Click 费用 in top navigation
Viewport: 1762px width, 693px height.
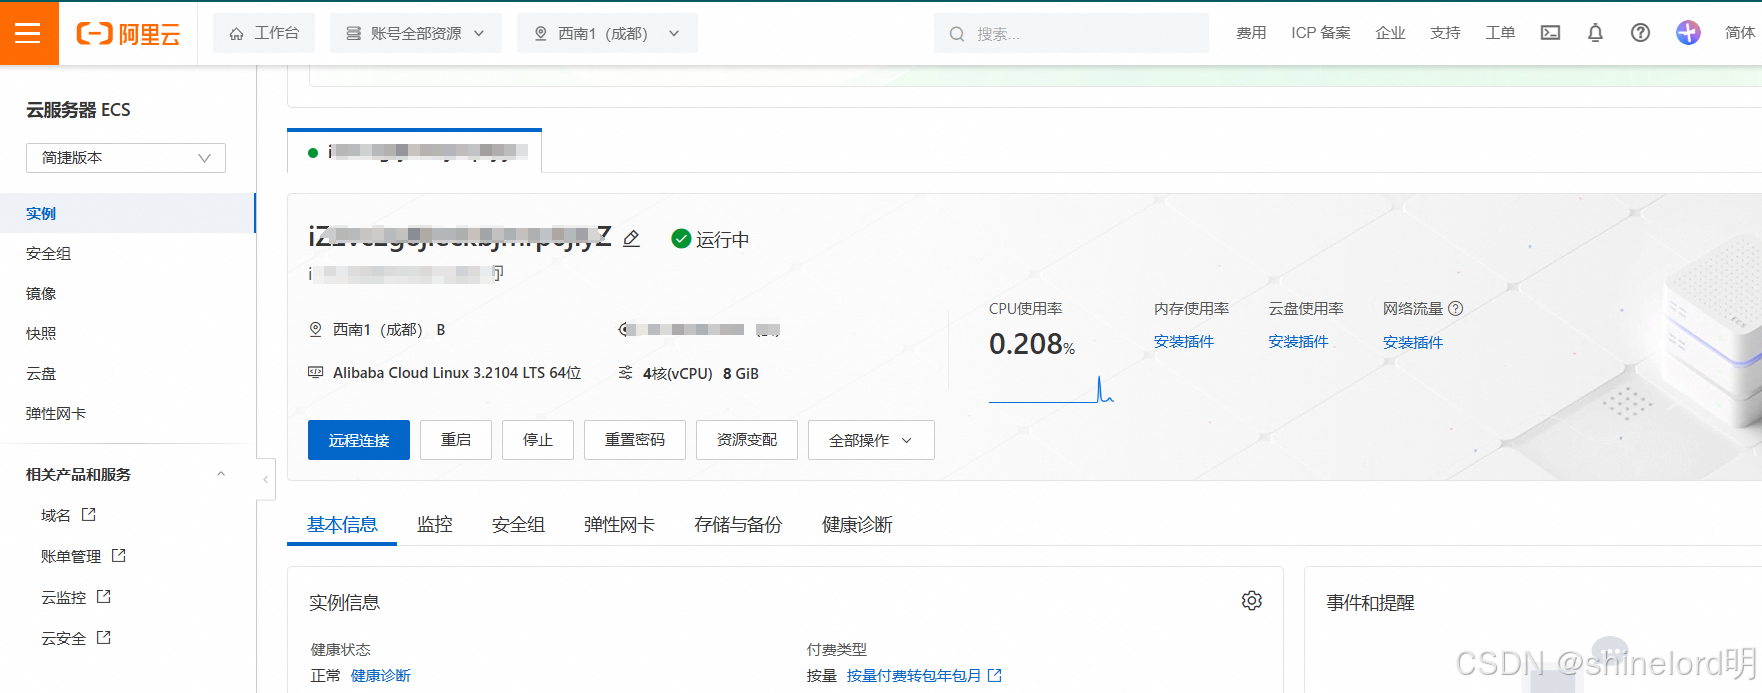click(x=1251, y=33)
